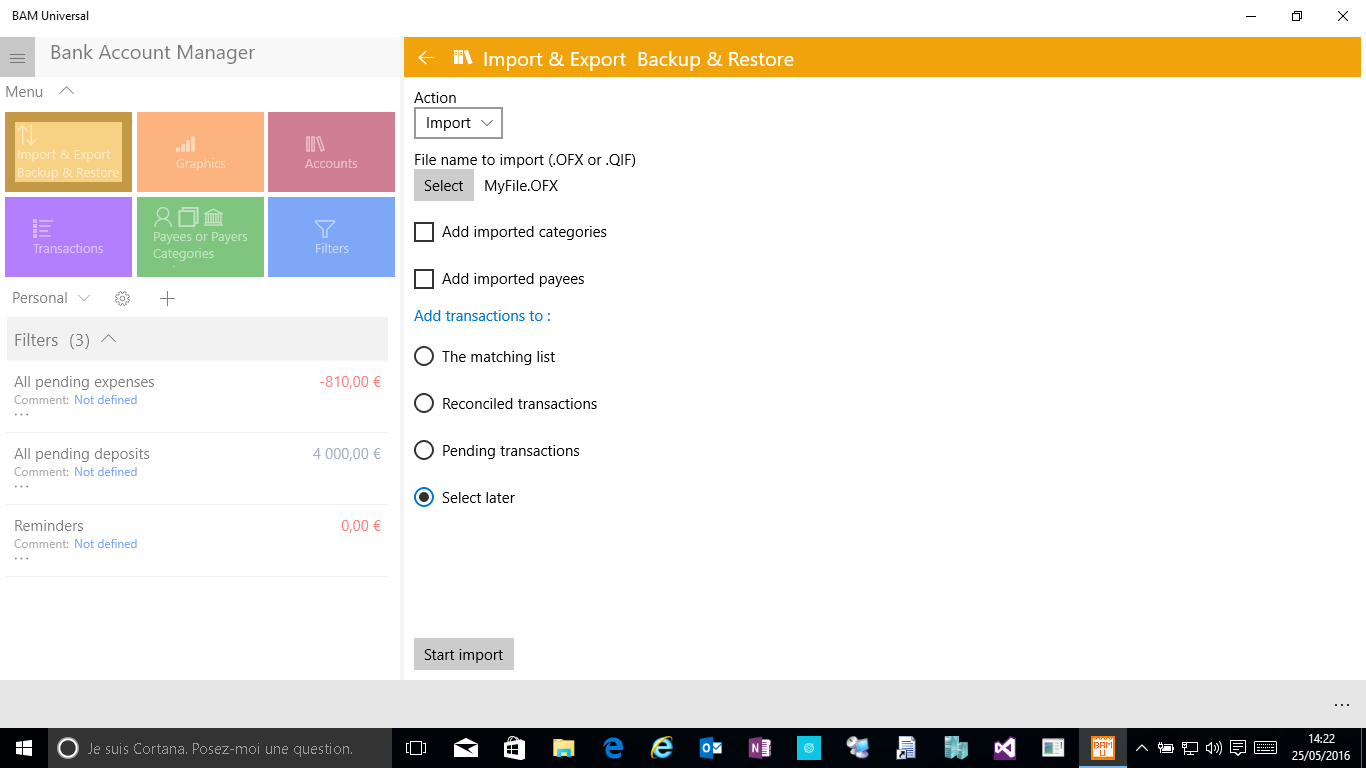Enable Add imported payees checkbox
Screen dimensions: 1366x768
click(424, 279)
